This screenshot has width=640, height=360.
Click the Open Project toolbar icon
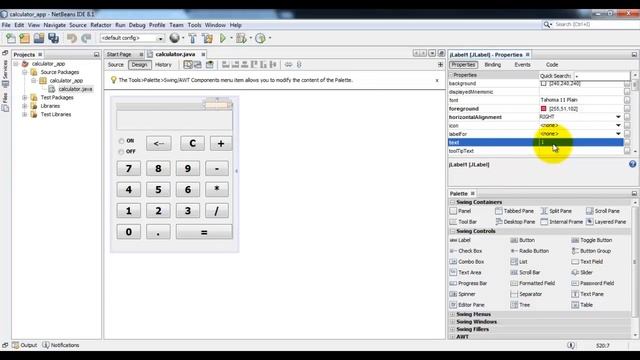click(x=39, y=38)
